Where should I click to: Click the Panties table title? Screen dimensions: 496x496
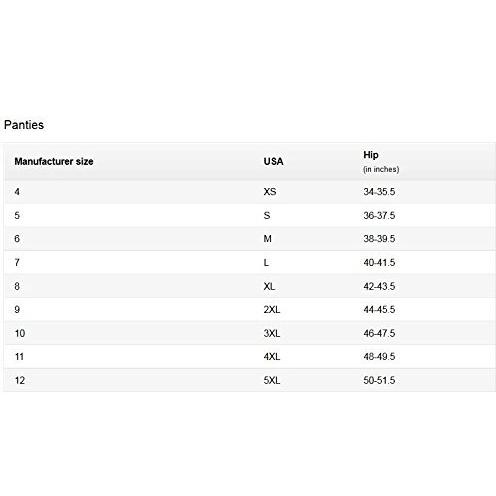(x=24, y=125)
